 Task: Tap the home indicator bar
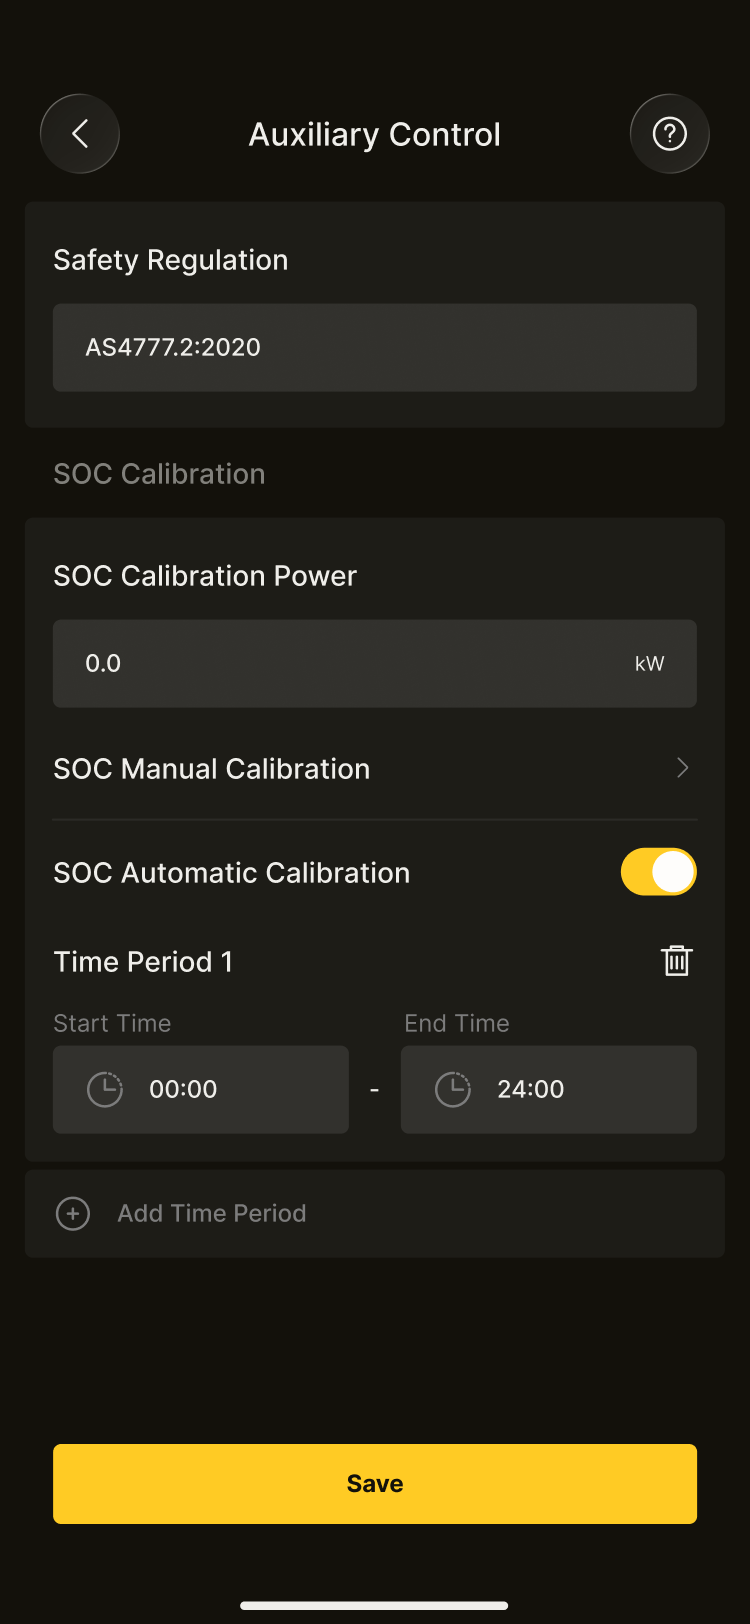tap(374, 1606)
